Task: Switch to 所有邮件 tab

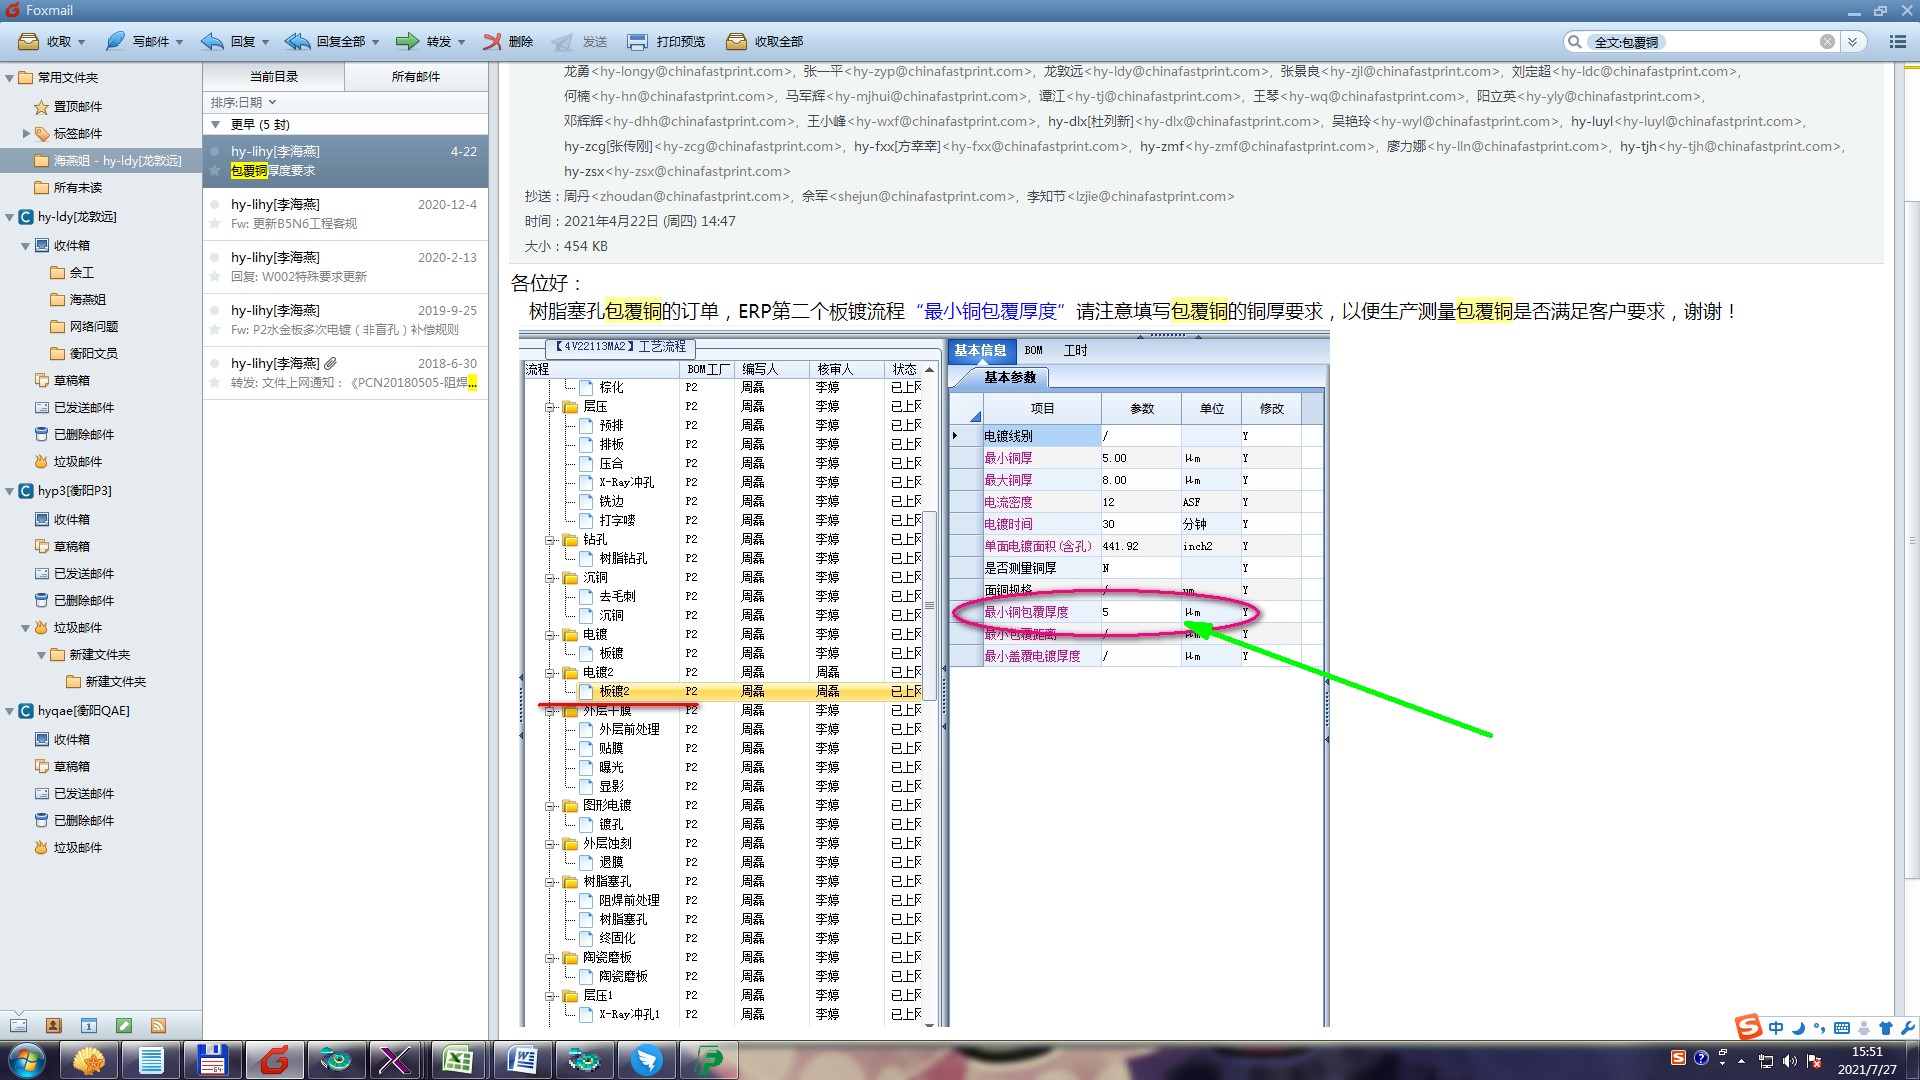Action: pos(415,77)
